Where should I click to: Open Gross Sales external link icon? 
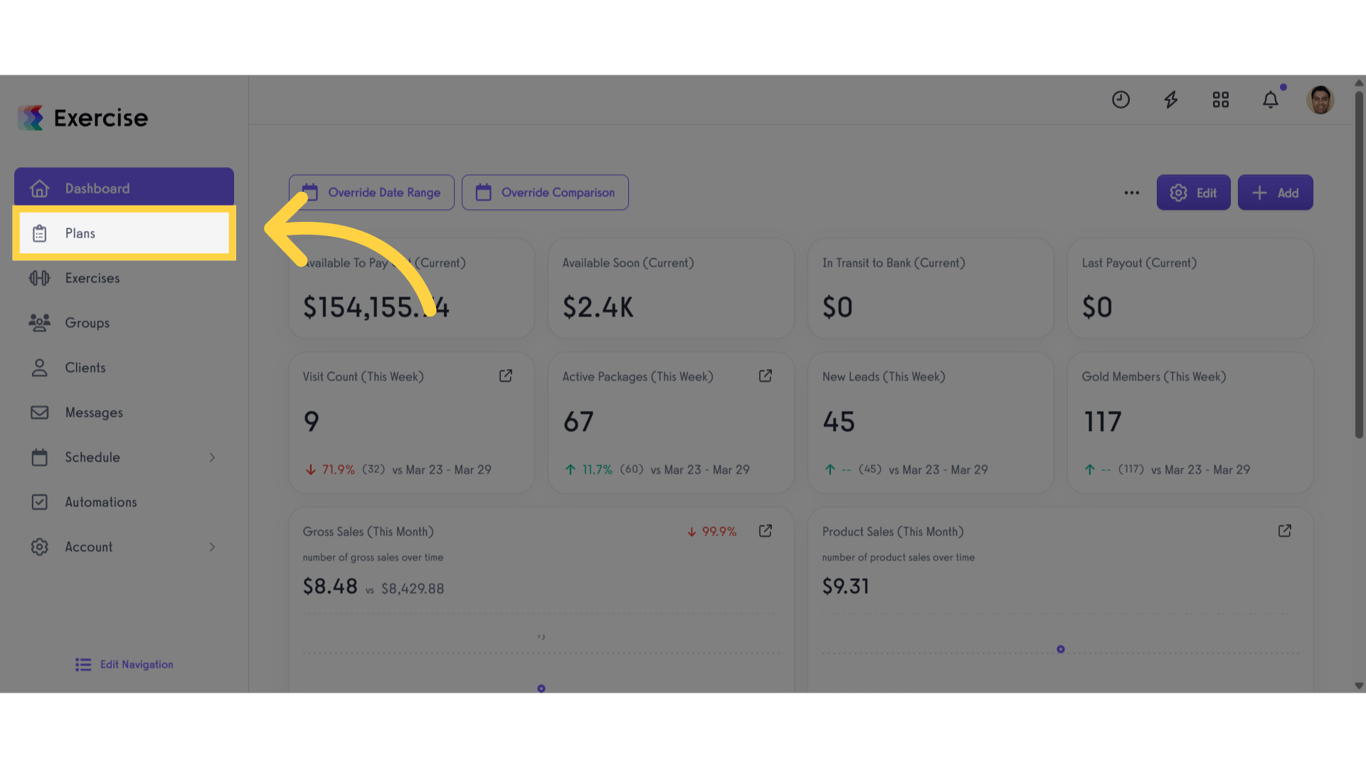coord(765,531)
